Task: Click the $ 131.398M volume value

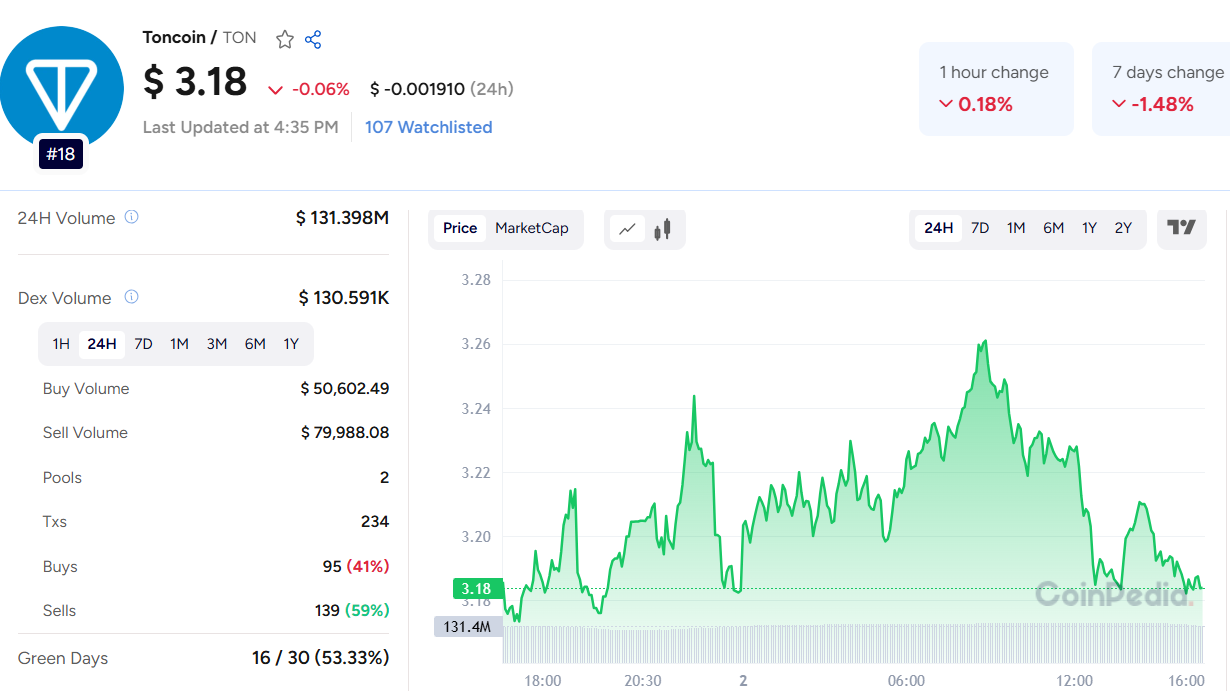Action: tap(342, 218)
